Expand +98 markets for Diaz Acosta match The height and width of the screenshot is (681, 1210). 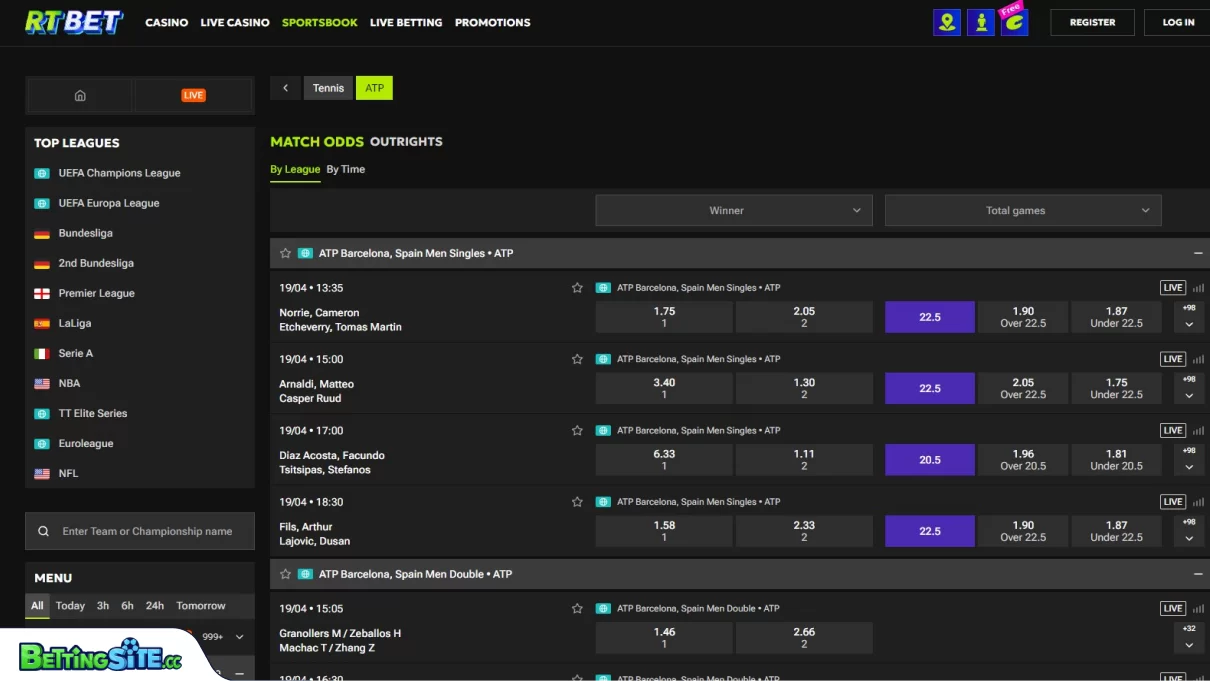(1189, 460)
